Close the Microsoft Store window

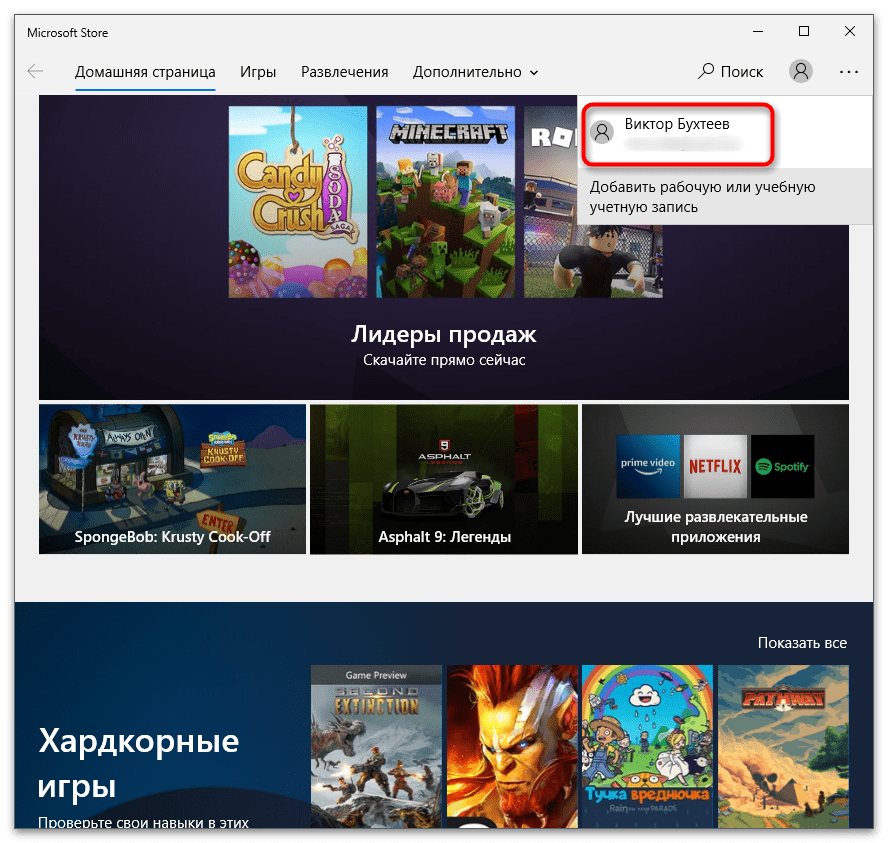tap(849, 32)
